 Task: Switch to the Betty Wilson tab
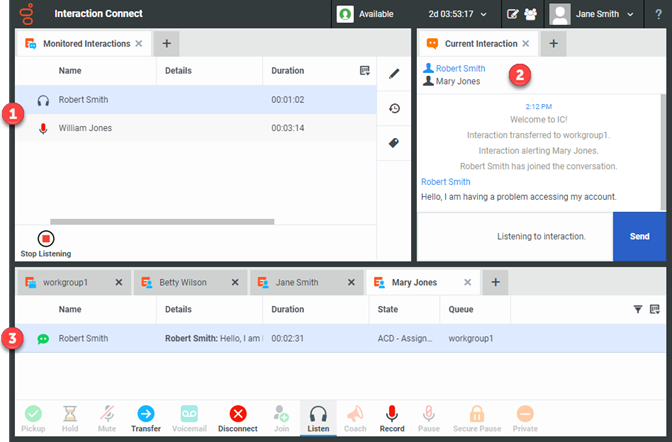182,283
